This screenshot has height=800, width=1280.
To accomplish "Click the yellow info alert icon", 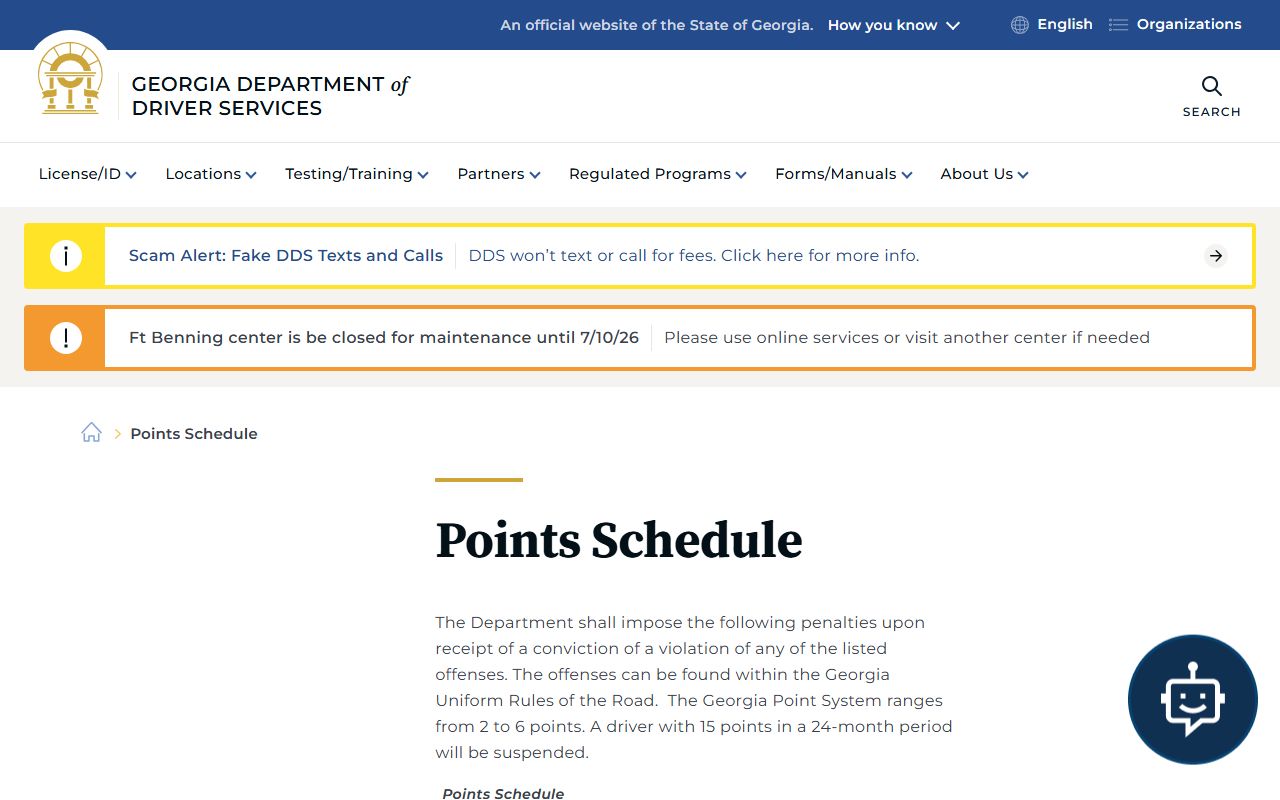I will click(x=66, y=256).
